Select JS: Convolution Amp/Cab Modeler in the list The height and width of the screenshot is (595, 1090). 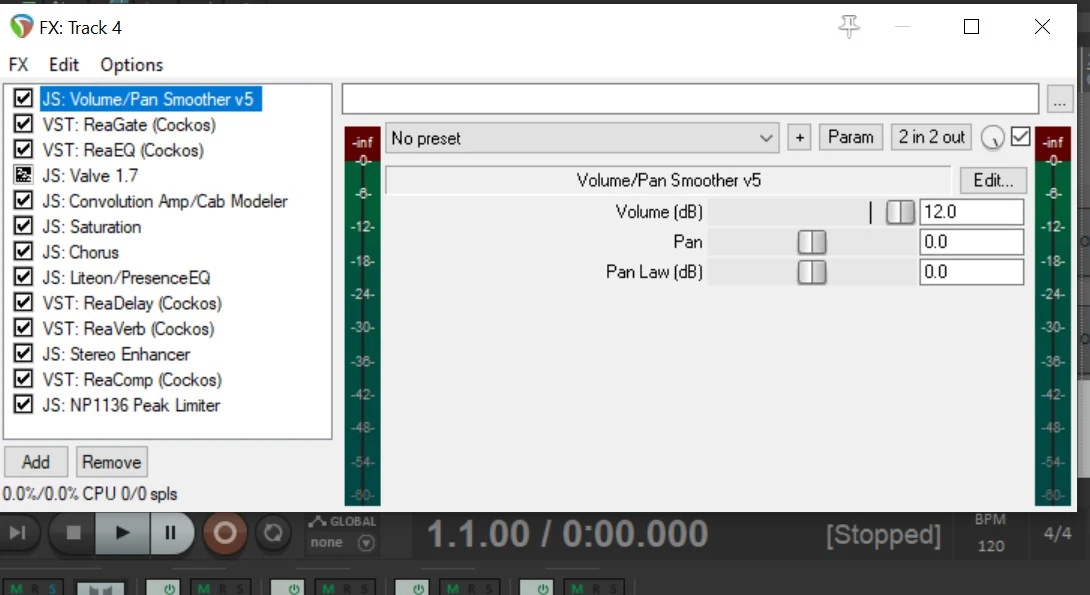[x=165, y=201]
